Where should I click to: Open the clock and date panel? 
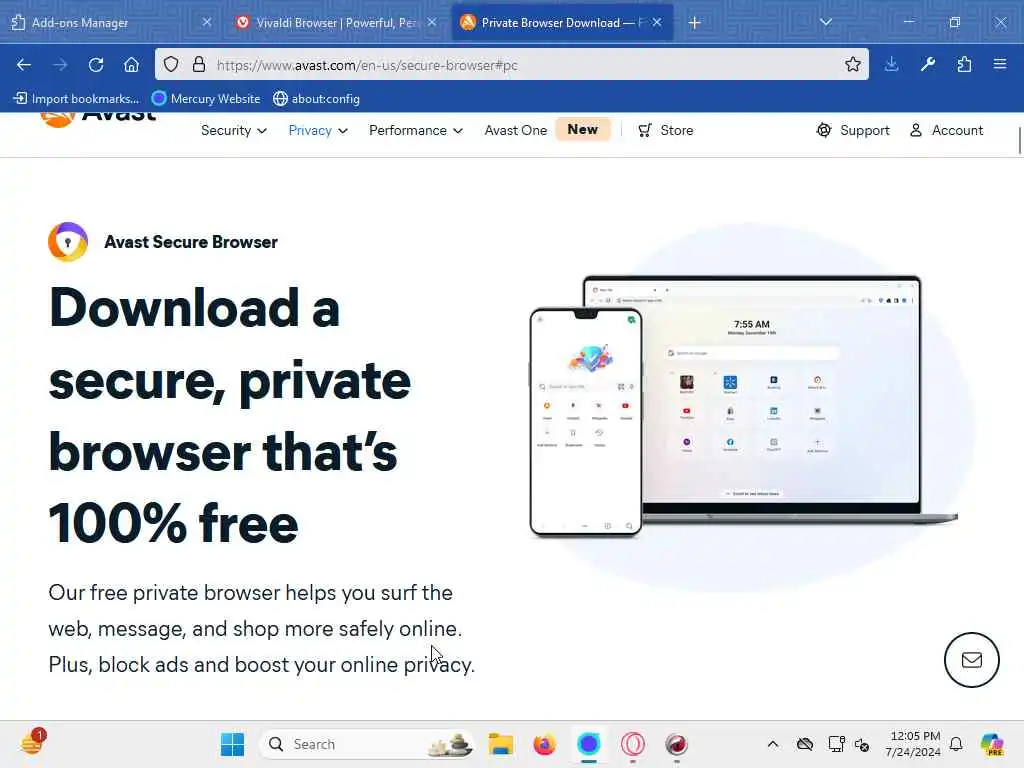[913, 744]
